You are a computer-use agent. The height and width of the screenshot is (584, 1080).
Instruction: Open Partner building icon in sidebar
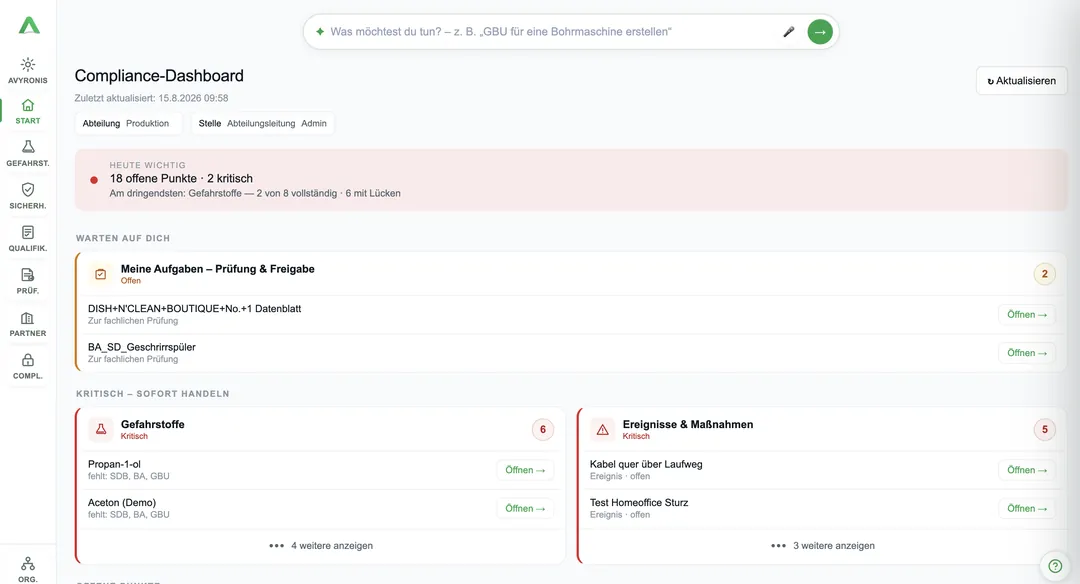pos(28,318)
